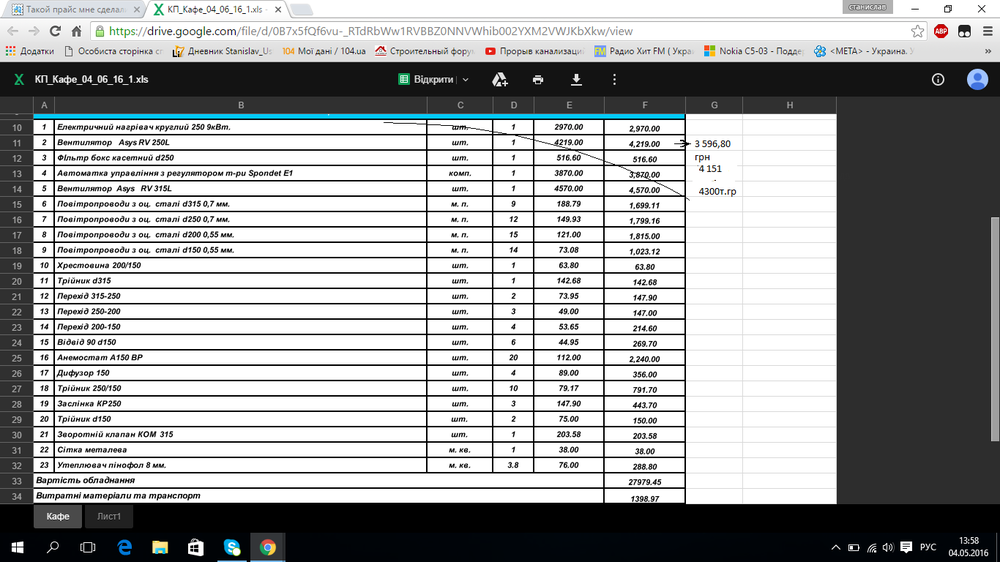The width and height of the screenshot is (1000, 562).
Task: Switch to Такой прайс browser tab
Action: 73,10
